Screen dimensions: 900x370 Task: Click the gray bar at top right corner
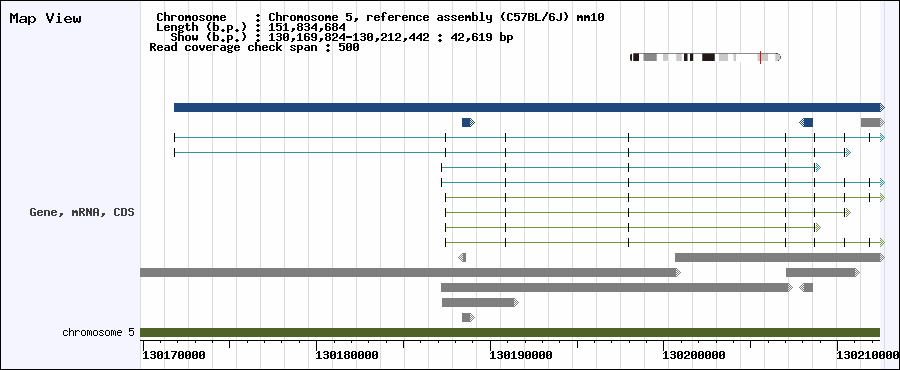pos(872,122)
